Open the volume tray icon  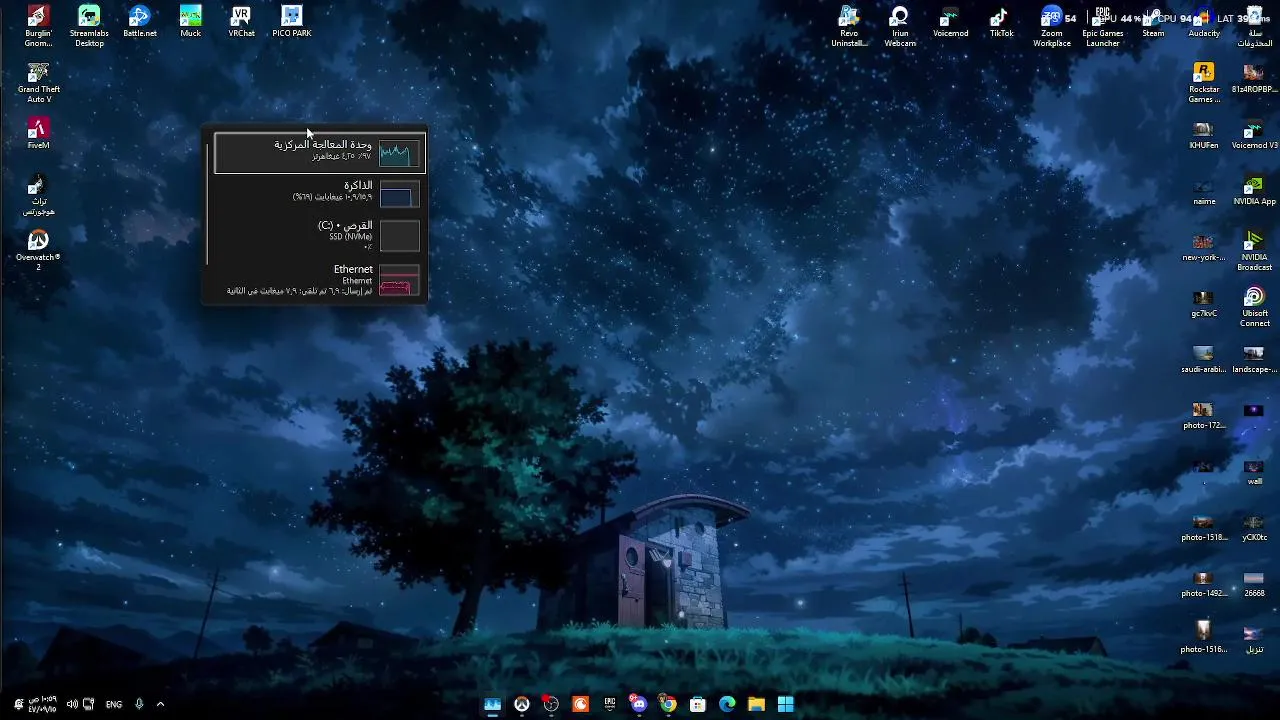72,704
